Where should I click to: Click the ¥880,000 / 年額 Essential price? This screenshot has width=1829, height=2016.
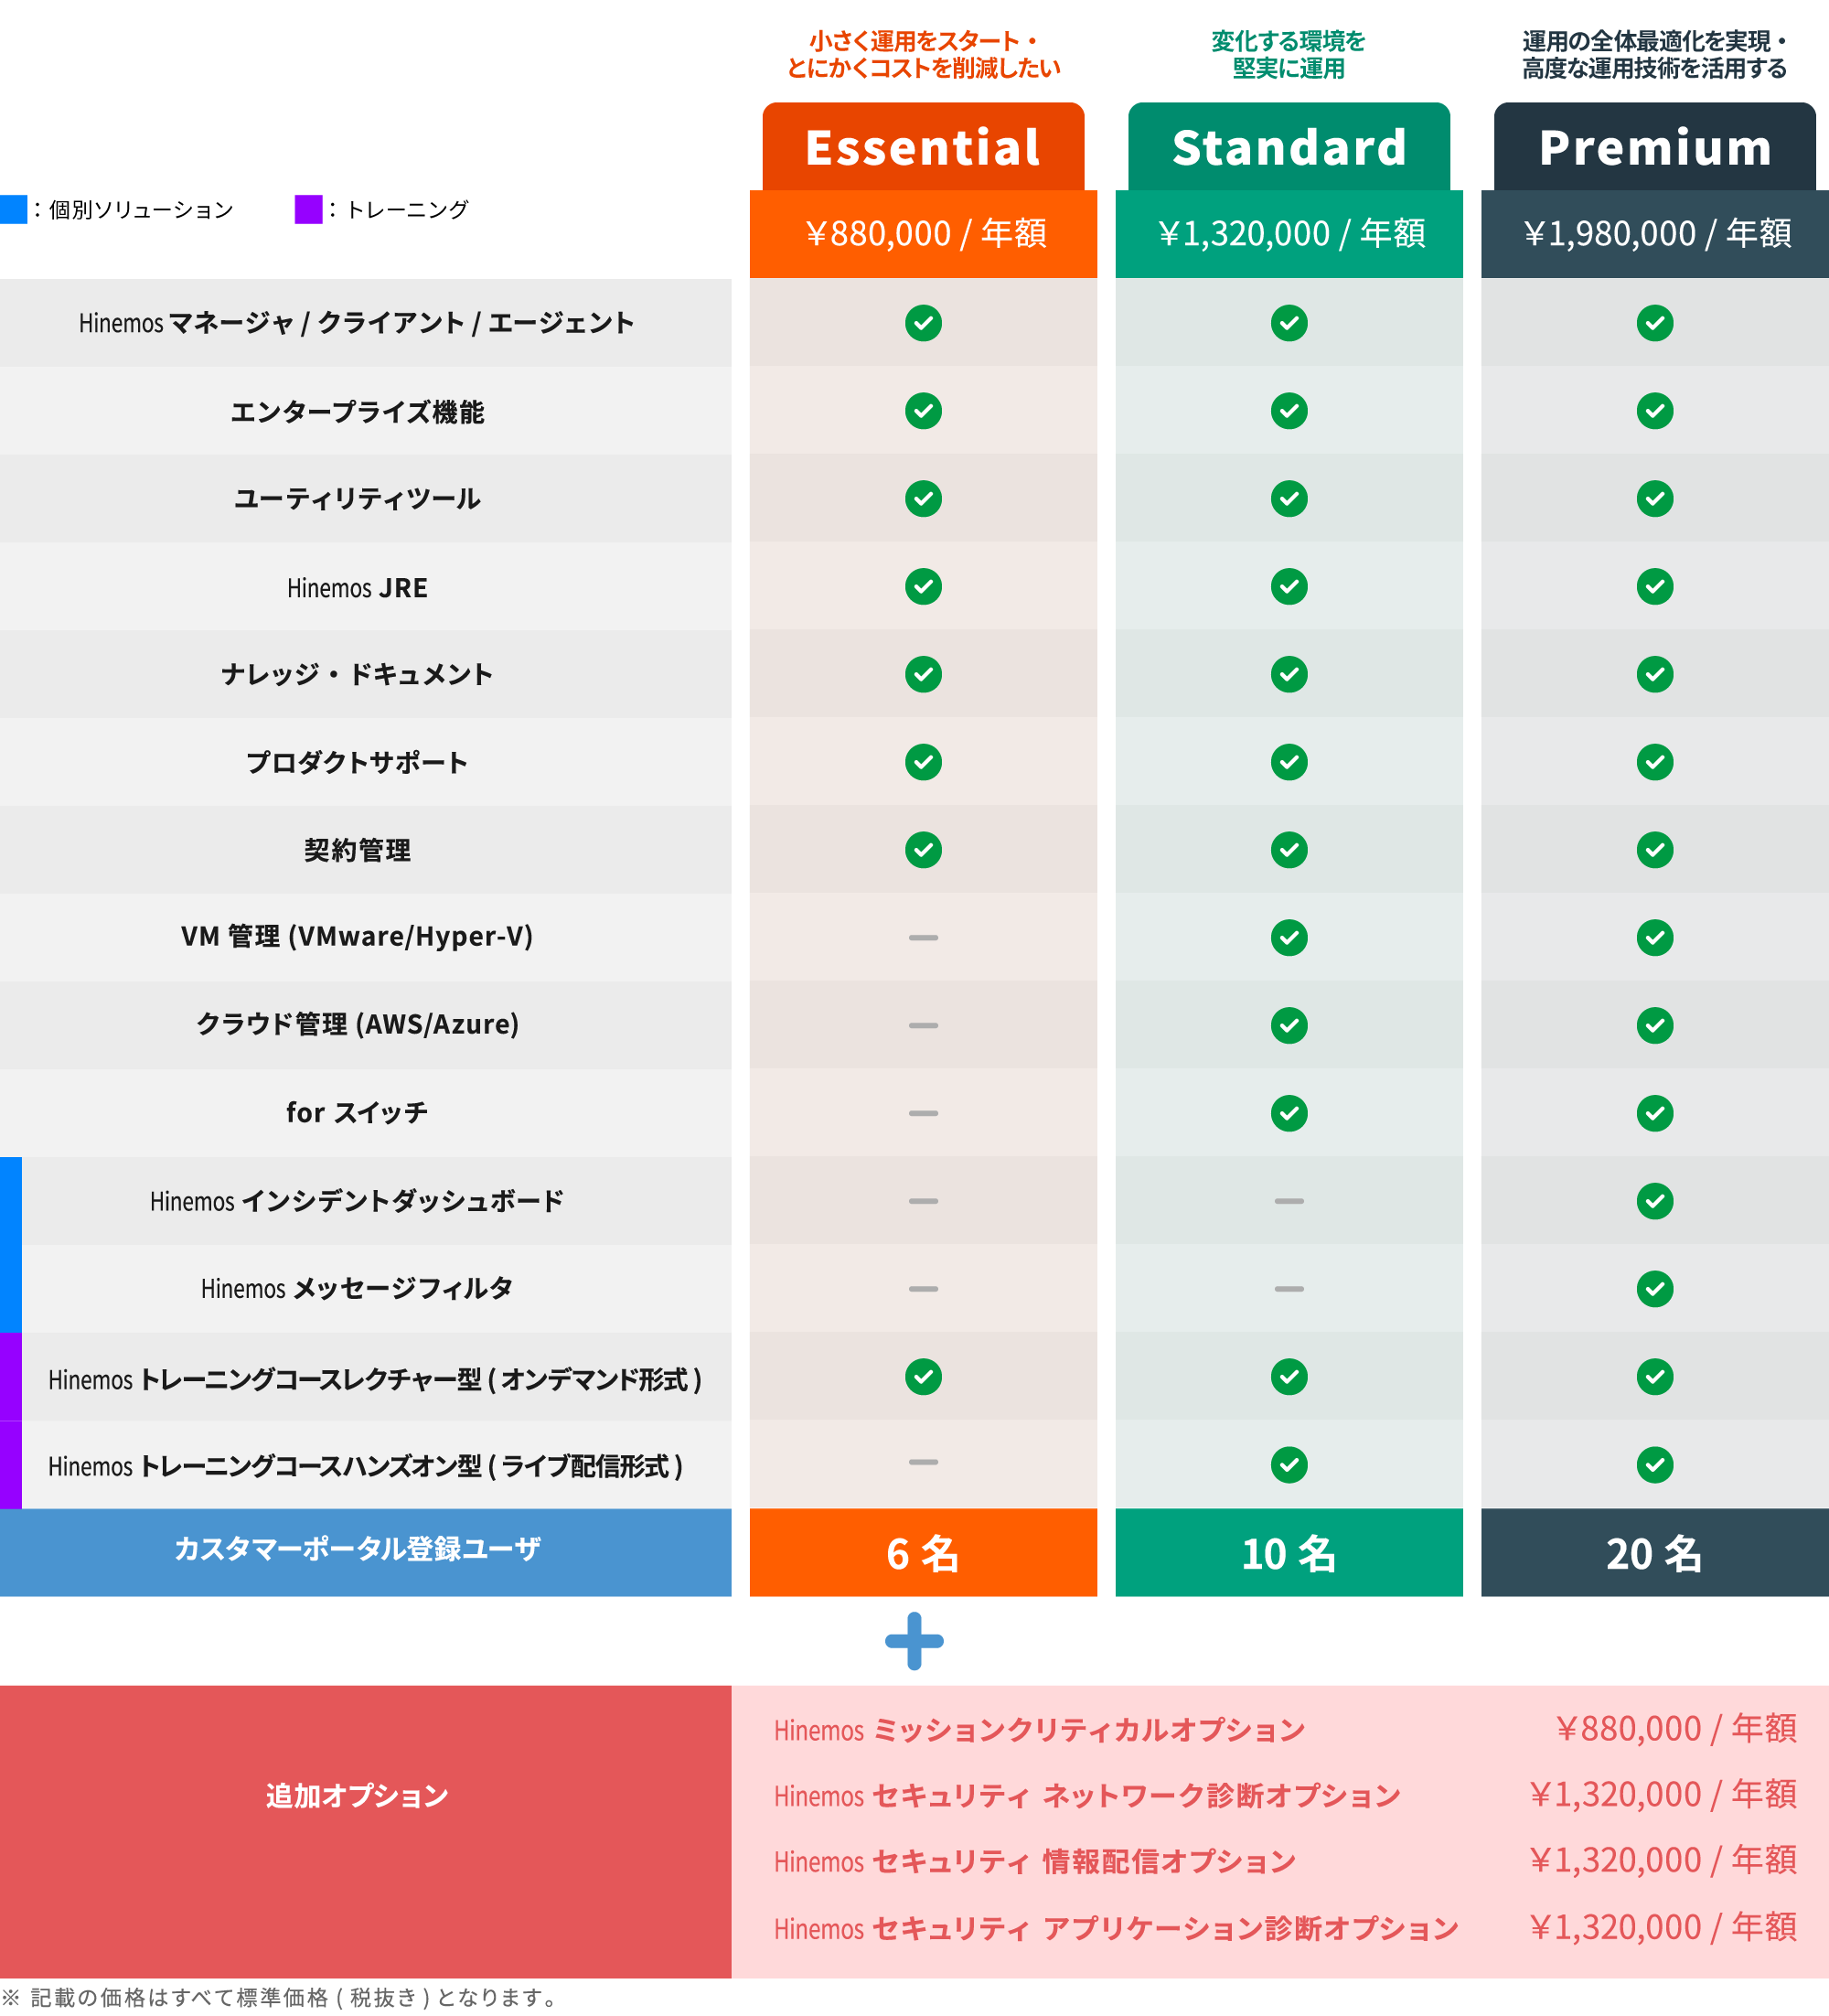[925, 234]
